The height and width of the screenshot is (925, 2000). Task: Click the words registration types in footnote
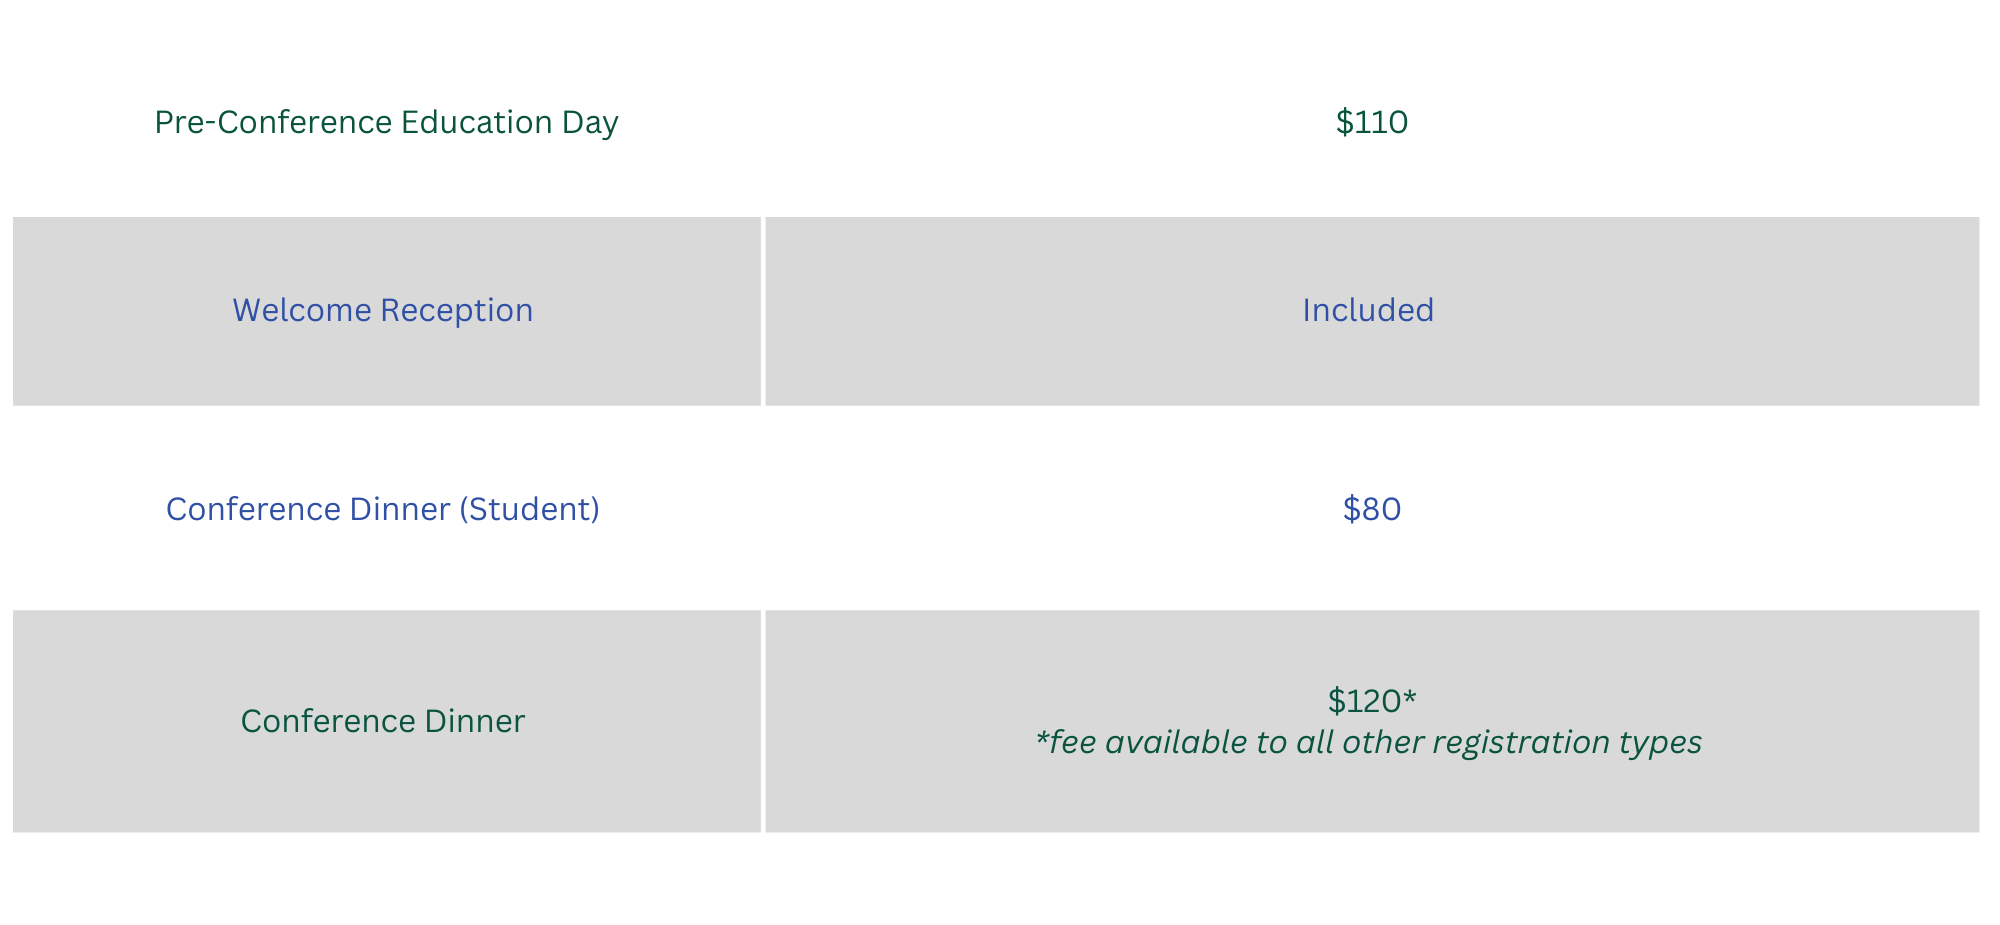1566,743
